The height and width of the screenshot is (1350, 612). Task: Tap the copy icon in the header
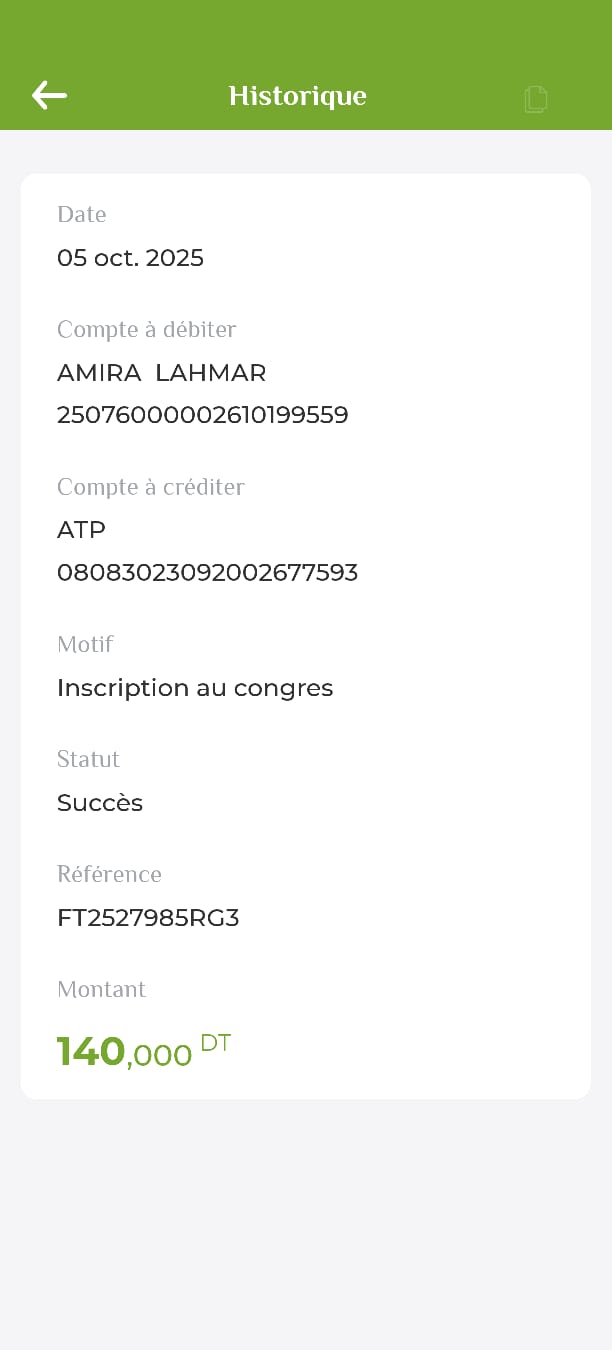pyautogui.click(x=536, y=98)
